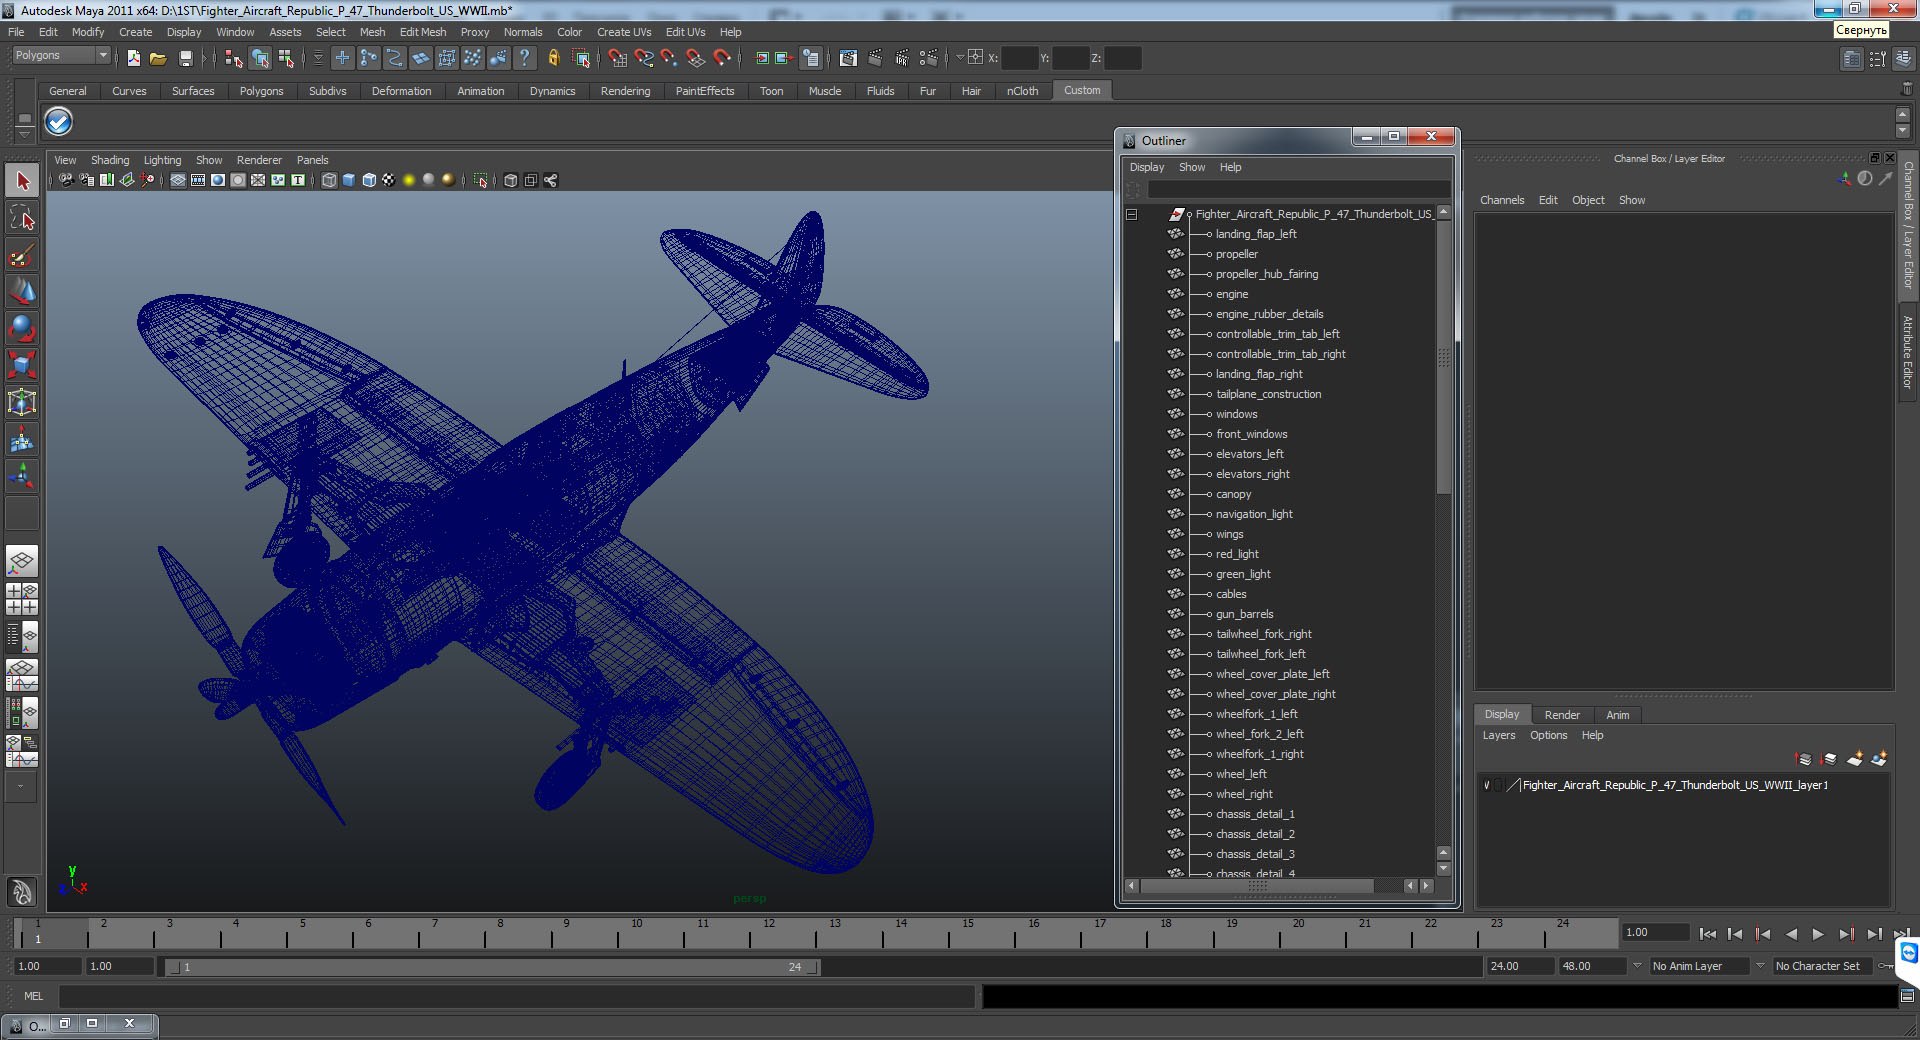Screen dimensions: 1920x1040
Task: Open the Mesh menu
Action: point(372,32)
